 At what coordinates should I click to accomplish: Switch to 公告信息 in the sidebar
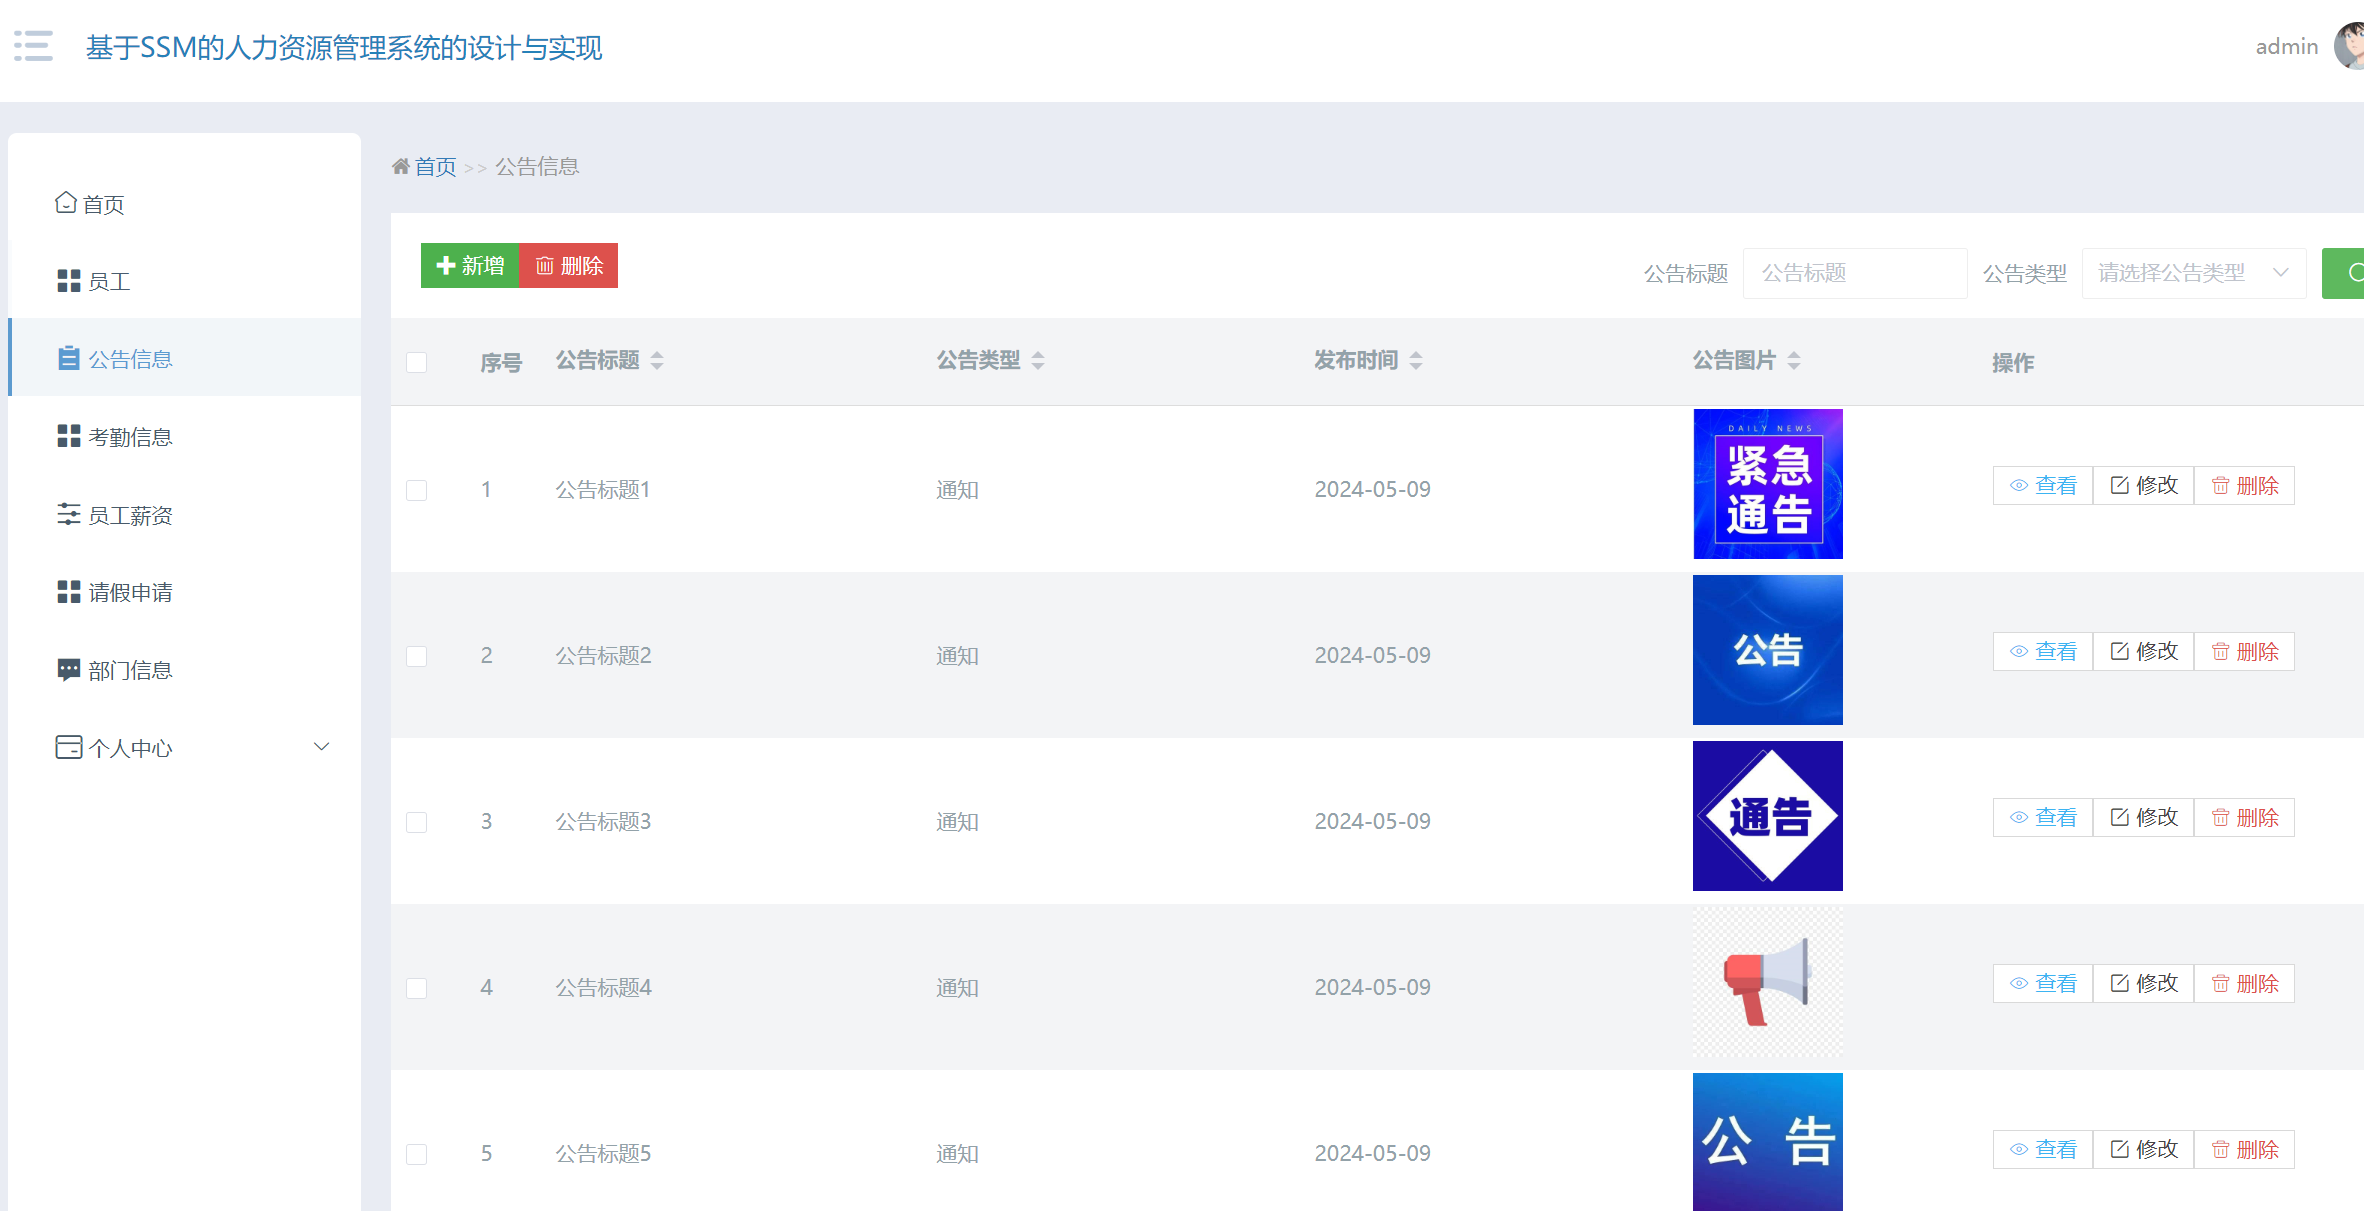tap(131, 357)
